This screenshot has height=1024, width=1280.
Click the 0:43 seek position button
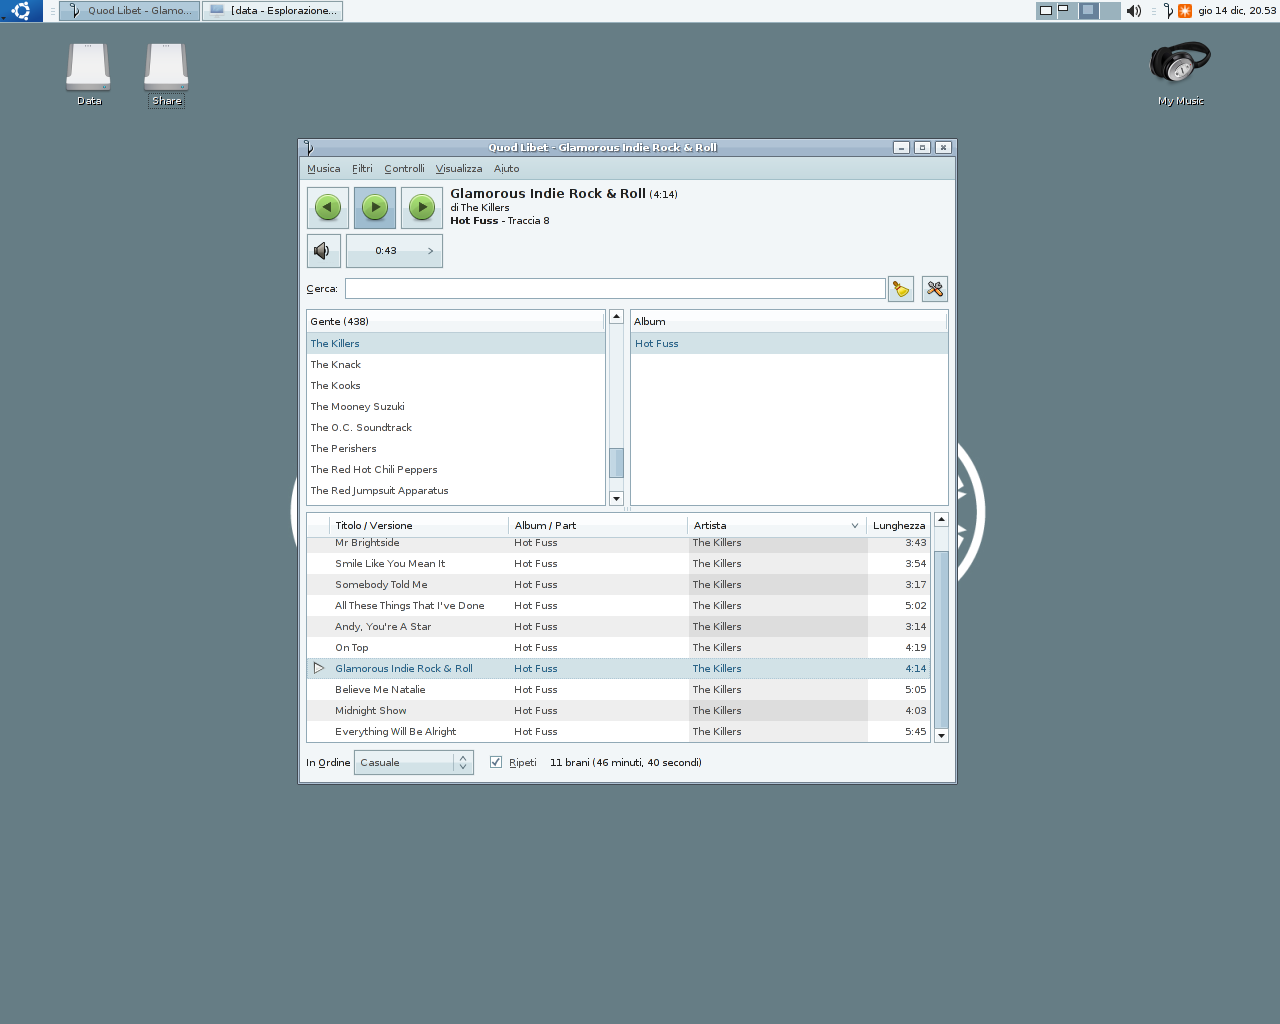click(x=394, y=251)
